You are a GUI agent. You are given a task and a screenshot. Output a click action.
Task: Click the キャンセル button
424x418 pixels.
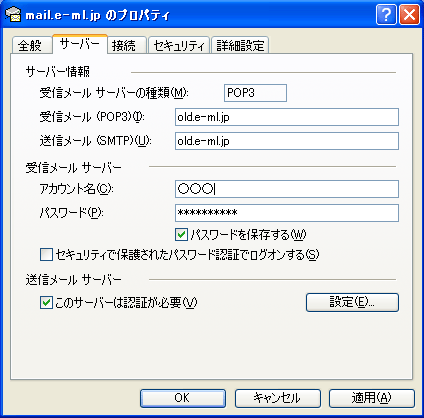(x=278, y=398)
